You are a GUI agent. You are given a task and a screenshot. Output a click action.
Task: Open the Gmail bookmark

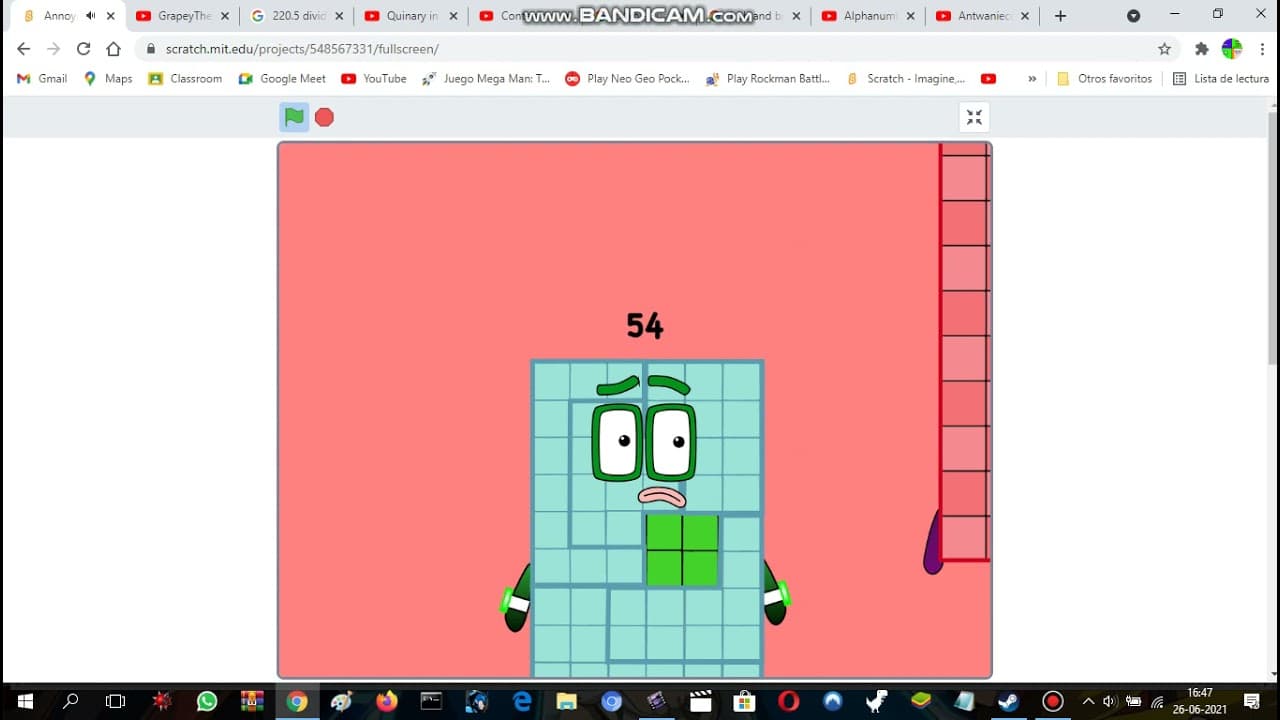tap(42, 78)
